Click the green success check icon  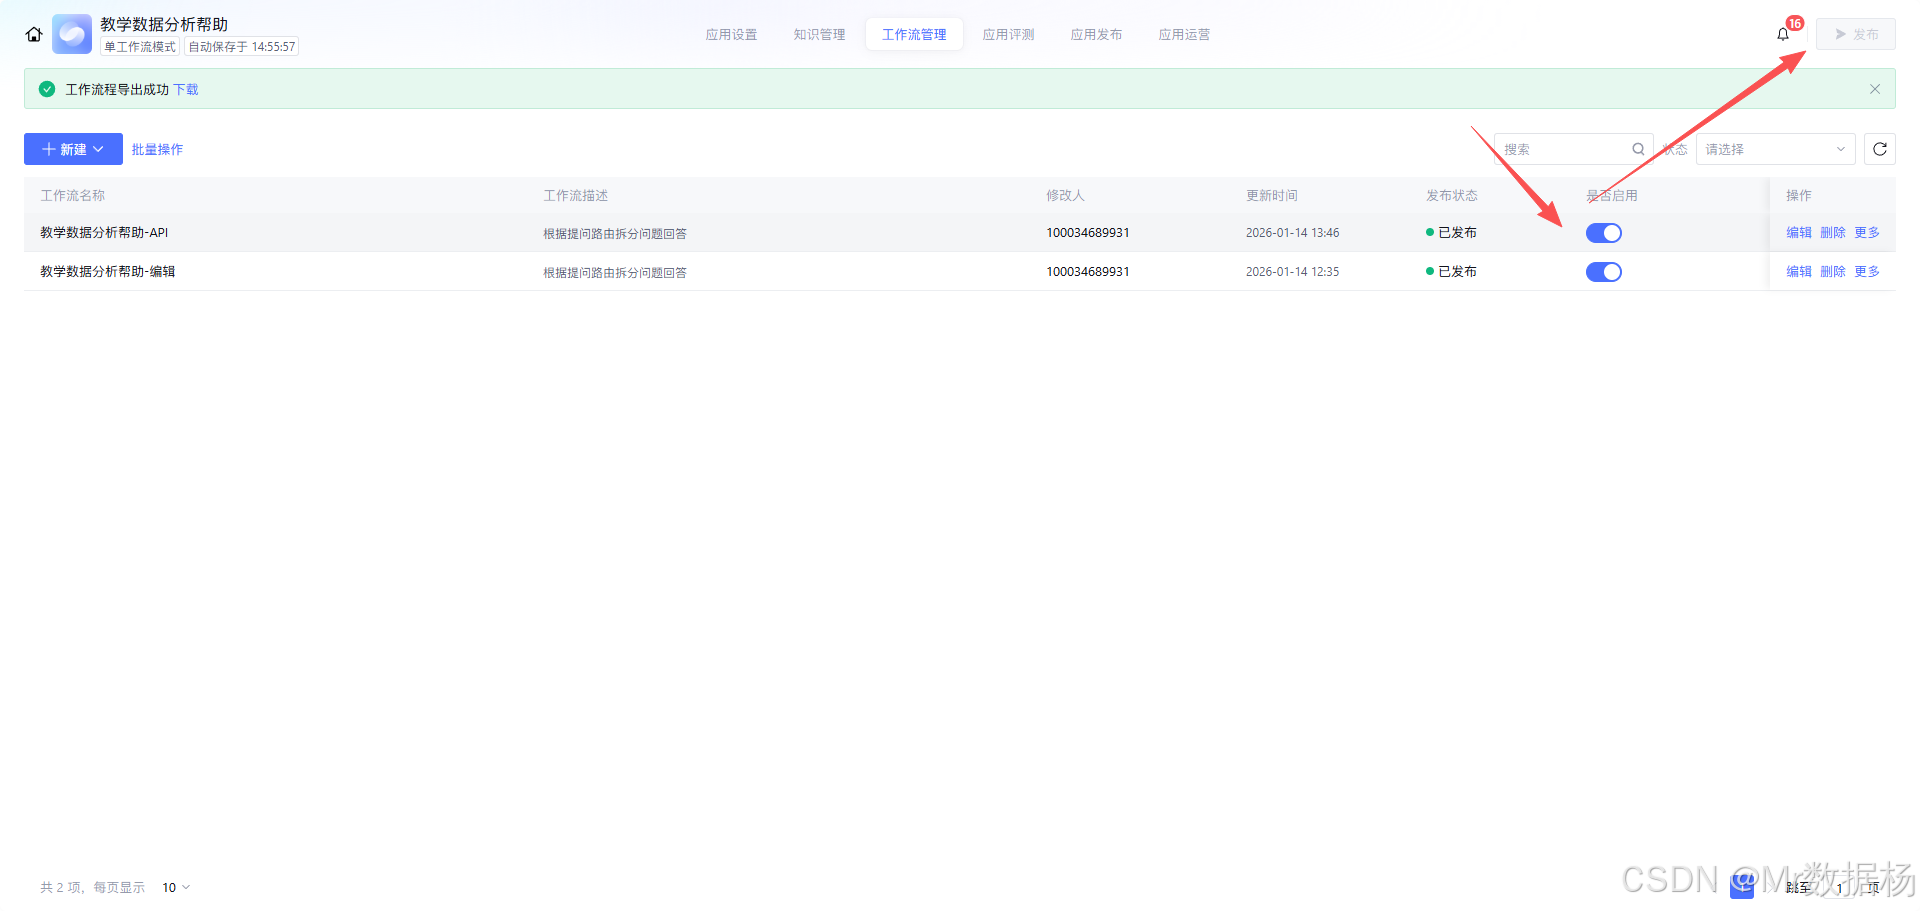(47, 89)
